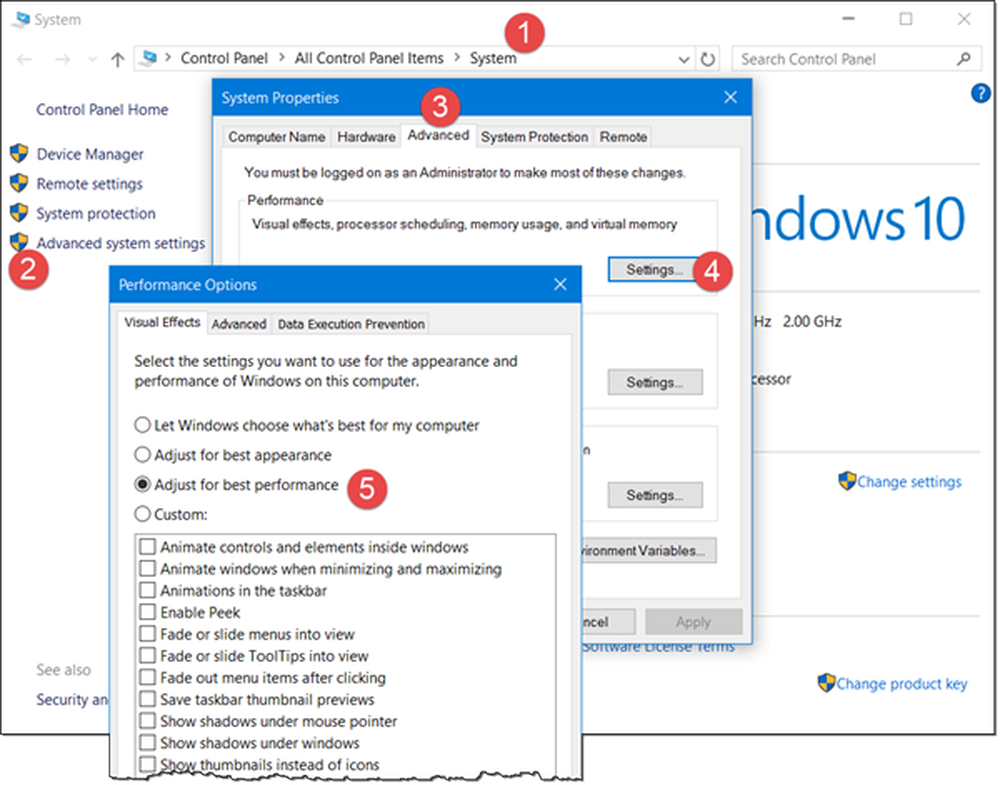Click the System title bar icon

(20, 19)
